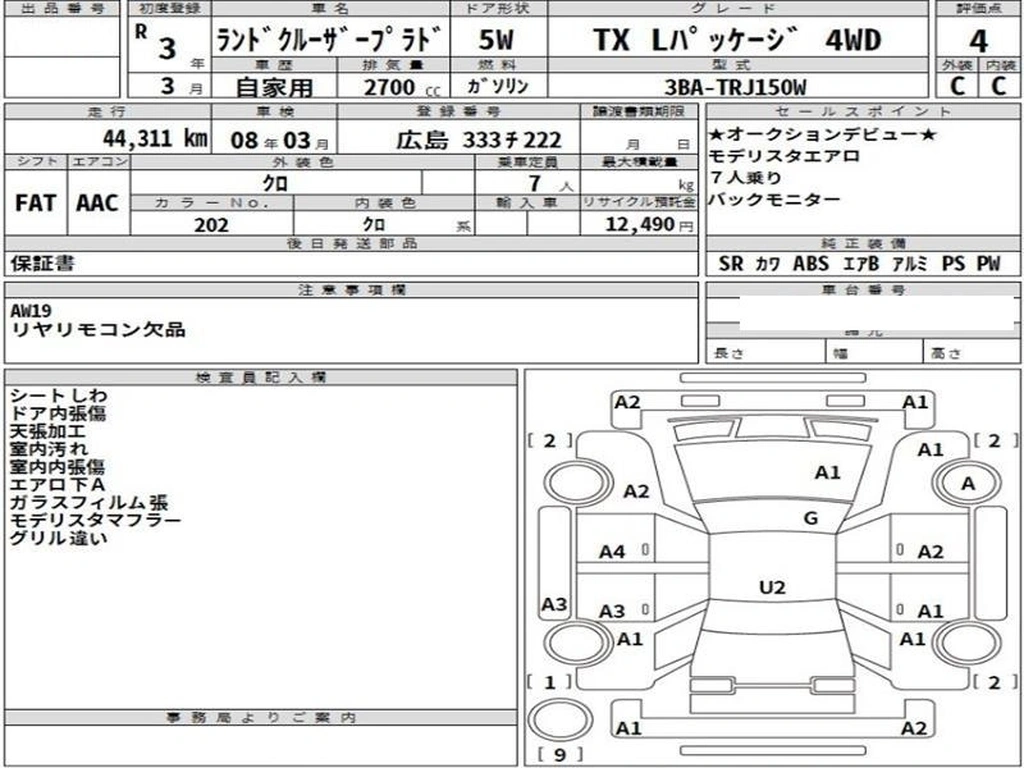Select the fuel type ガソリン
The image size is (1024, 768).
498,87
